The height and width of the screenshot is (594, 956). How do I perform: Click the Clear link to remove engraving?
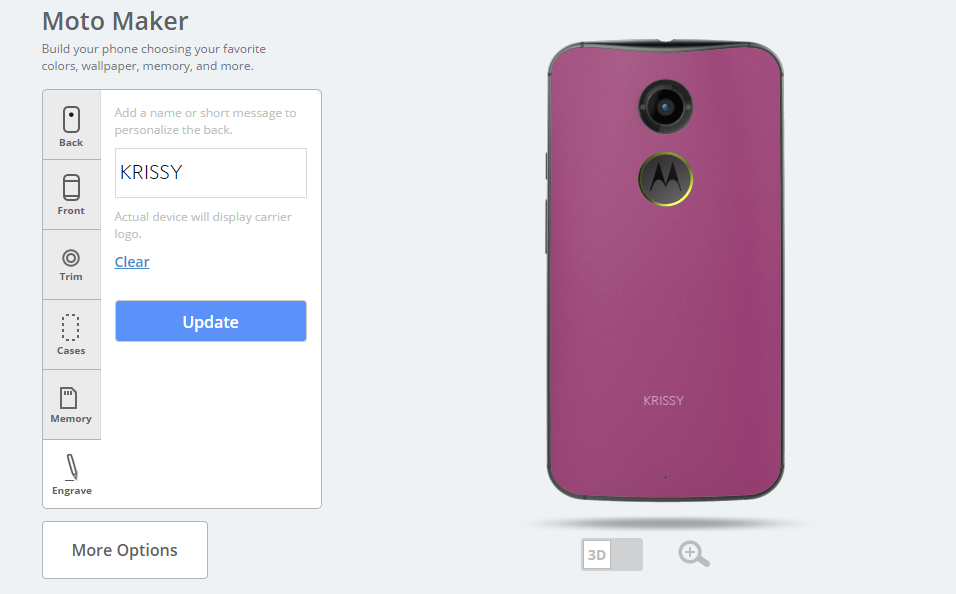tap(132, 262)
